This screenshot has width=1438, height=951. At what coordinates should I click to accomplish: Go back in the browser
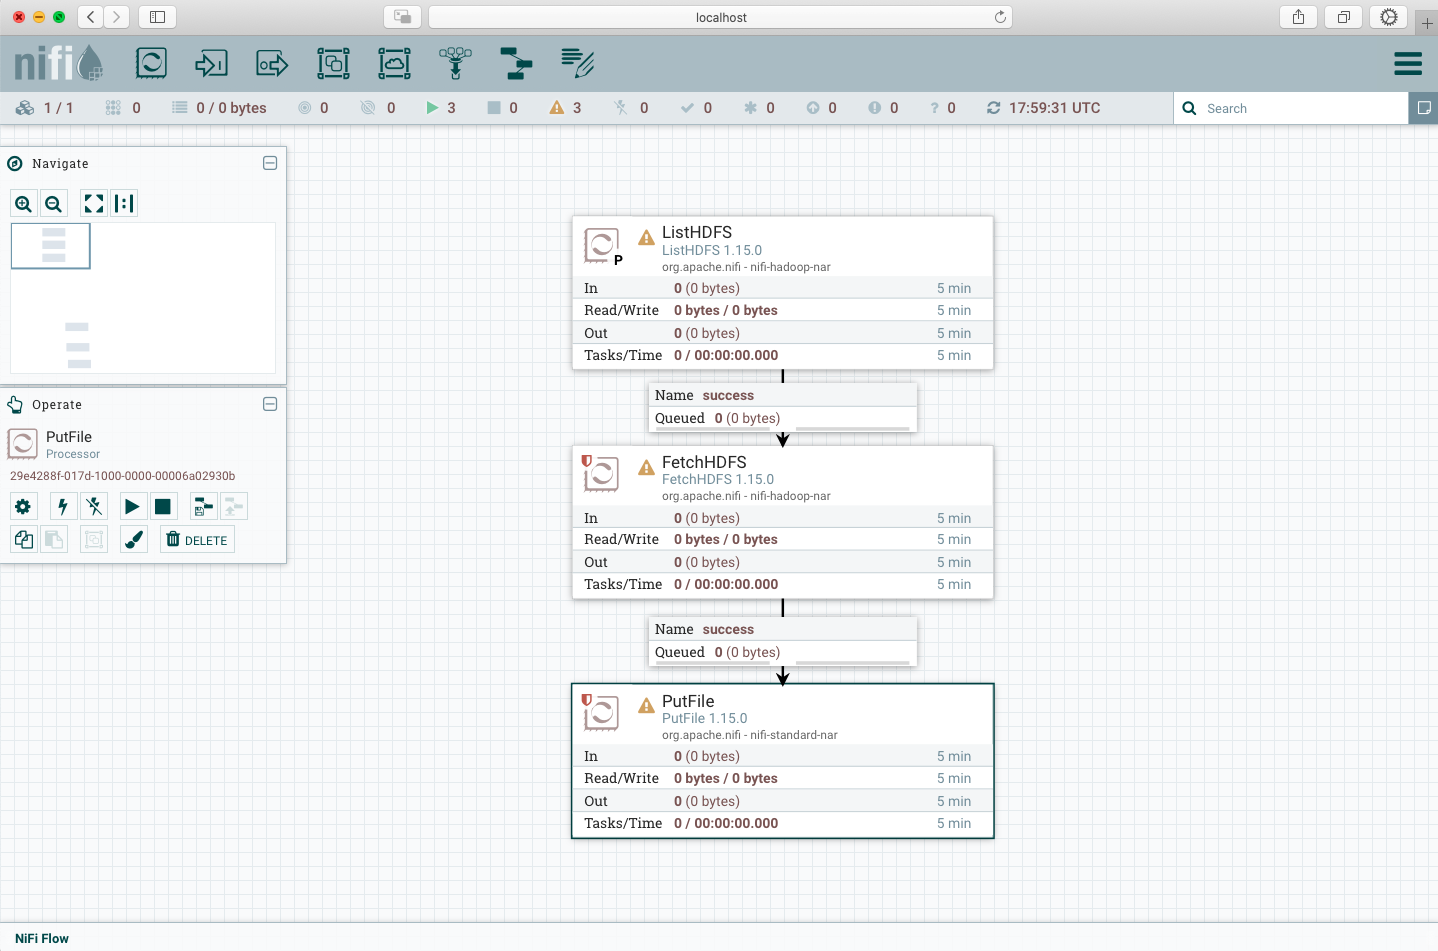click(91, 17)
